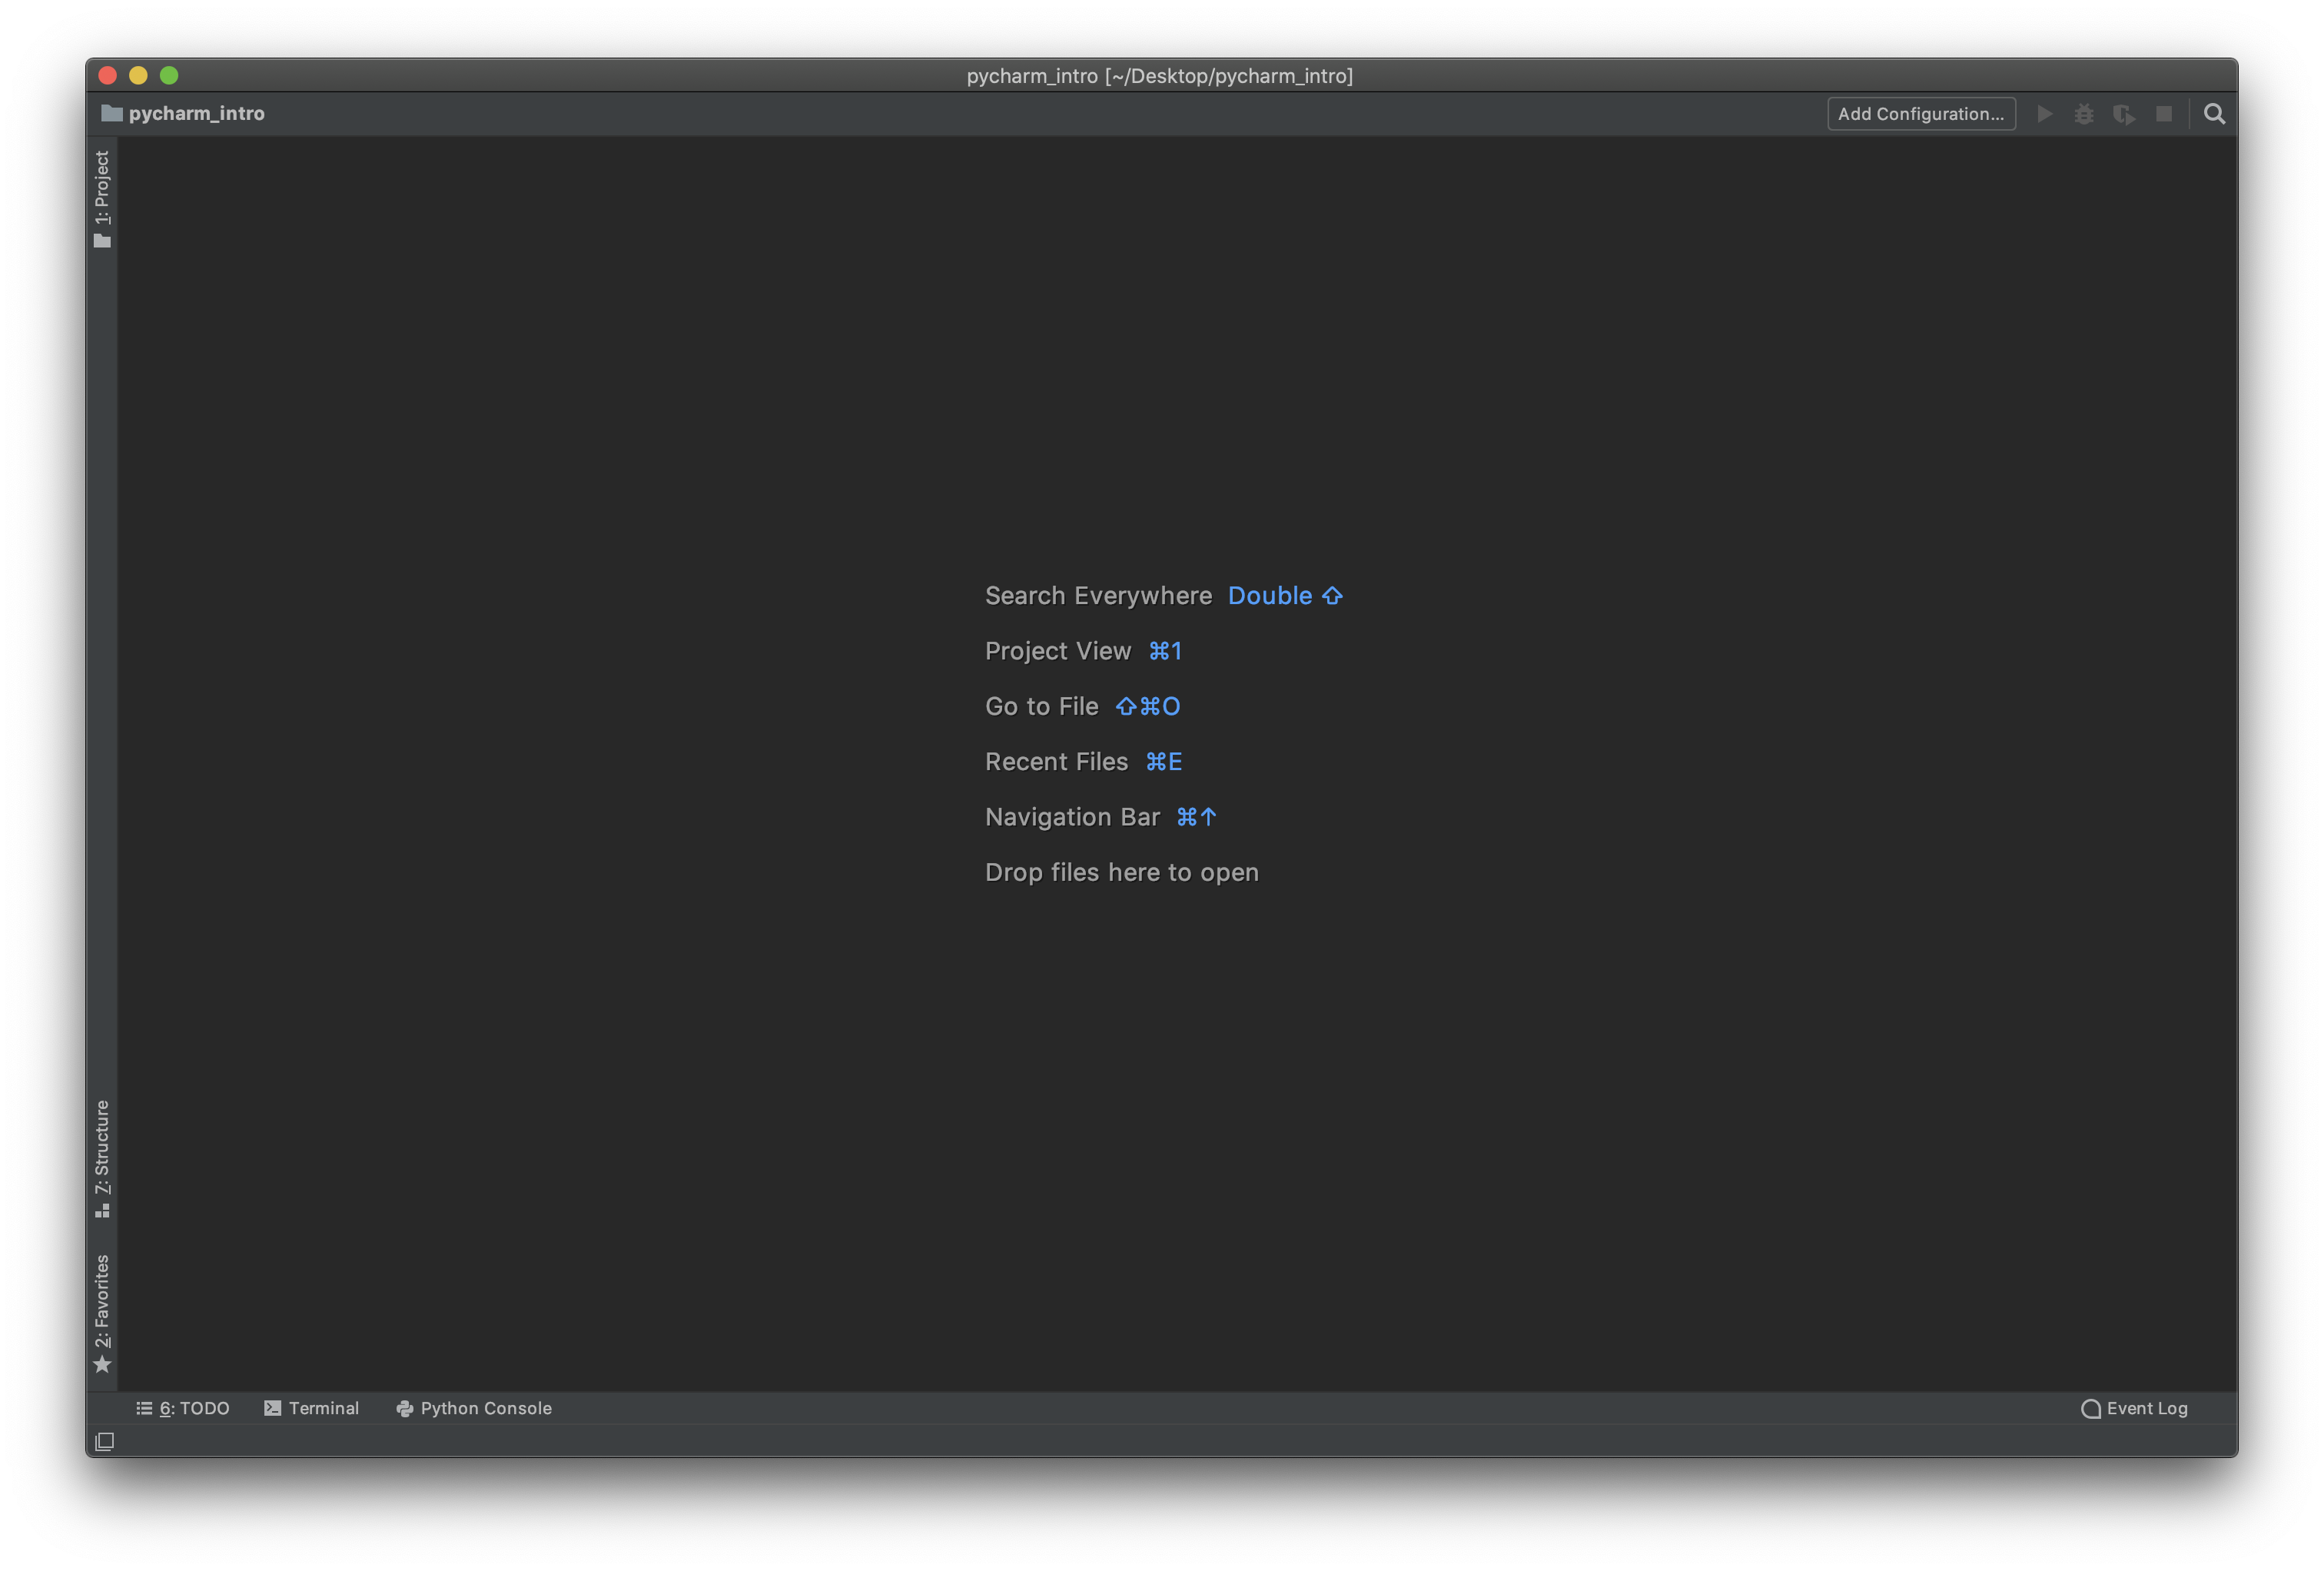Open the Add Configuration run selector
Viewport: 2324px width, 1571px height.
pyautogui.click(x=1921, y=113)
